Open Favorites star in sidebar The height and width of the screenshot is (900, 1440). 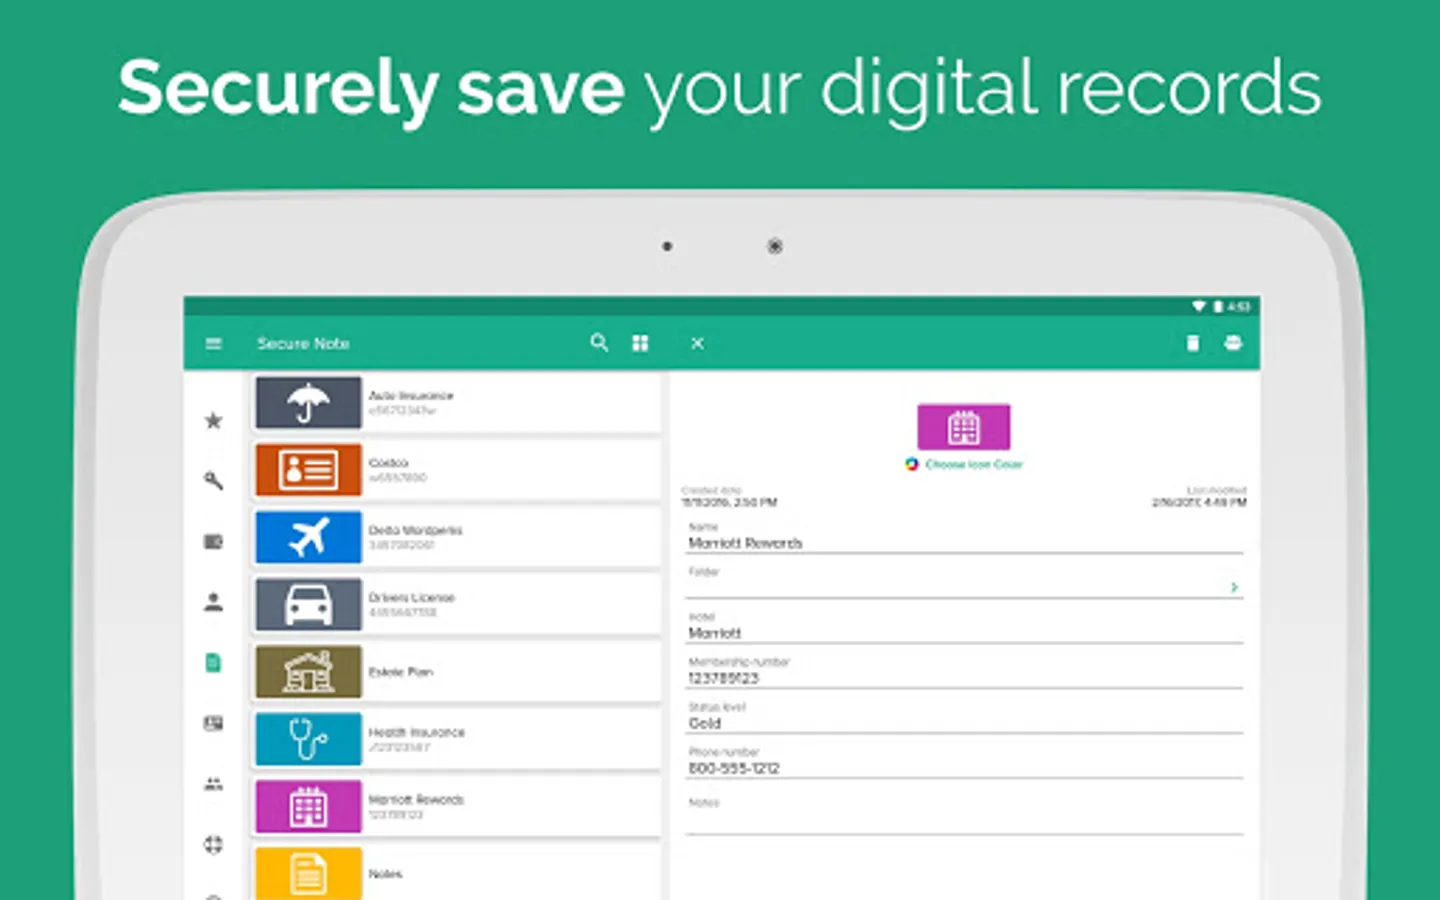(x=213, y=420)
